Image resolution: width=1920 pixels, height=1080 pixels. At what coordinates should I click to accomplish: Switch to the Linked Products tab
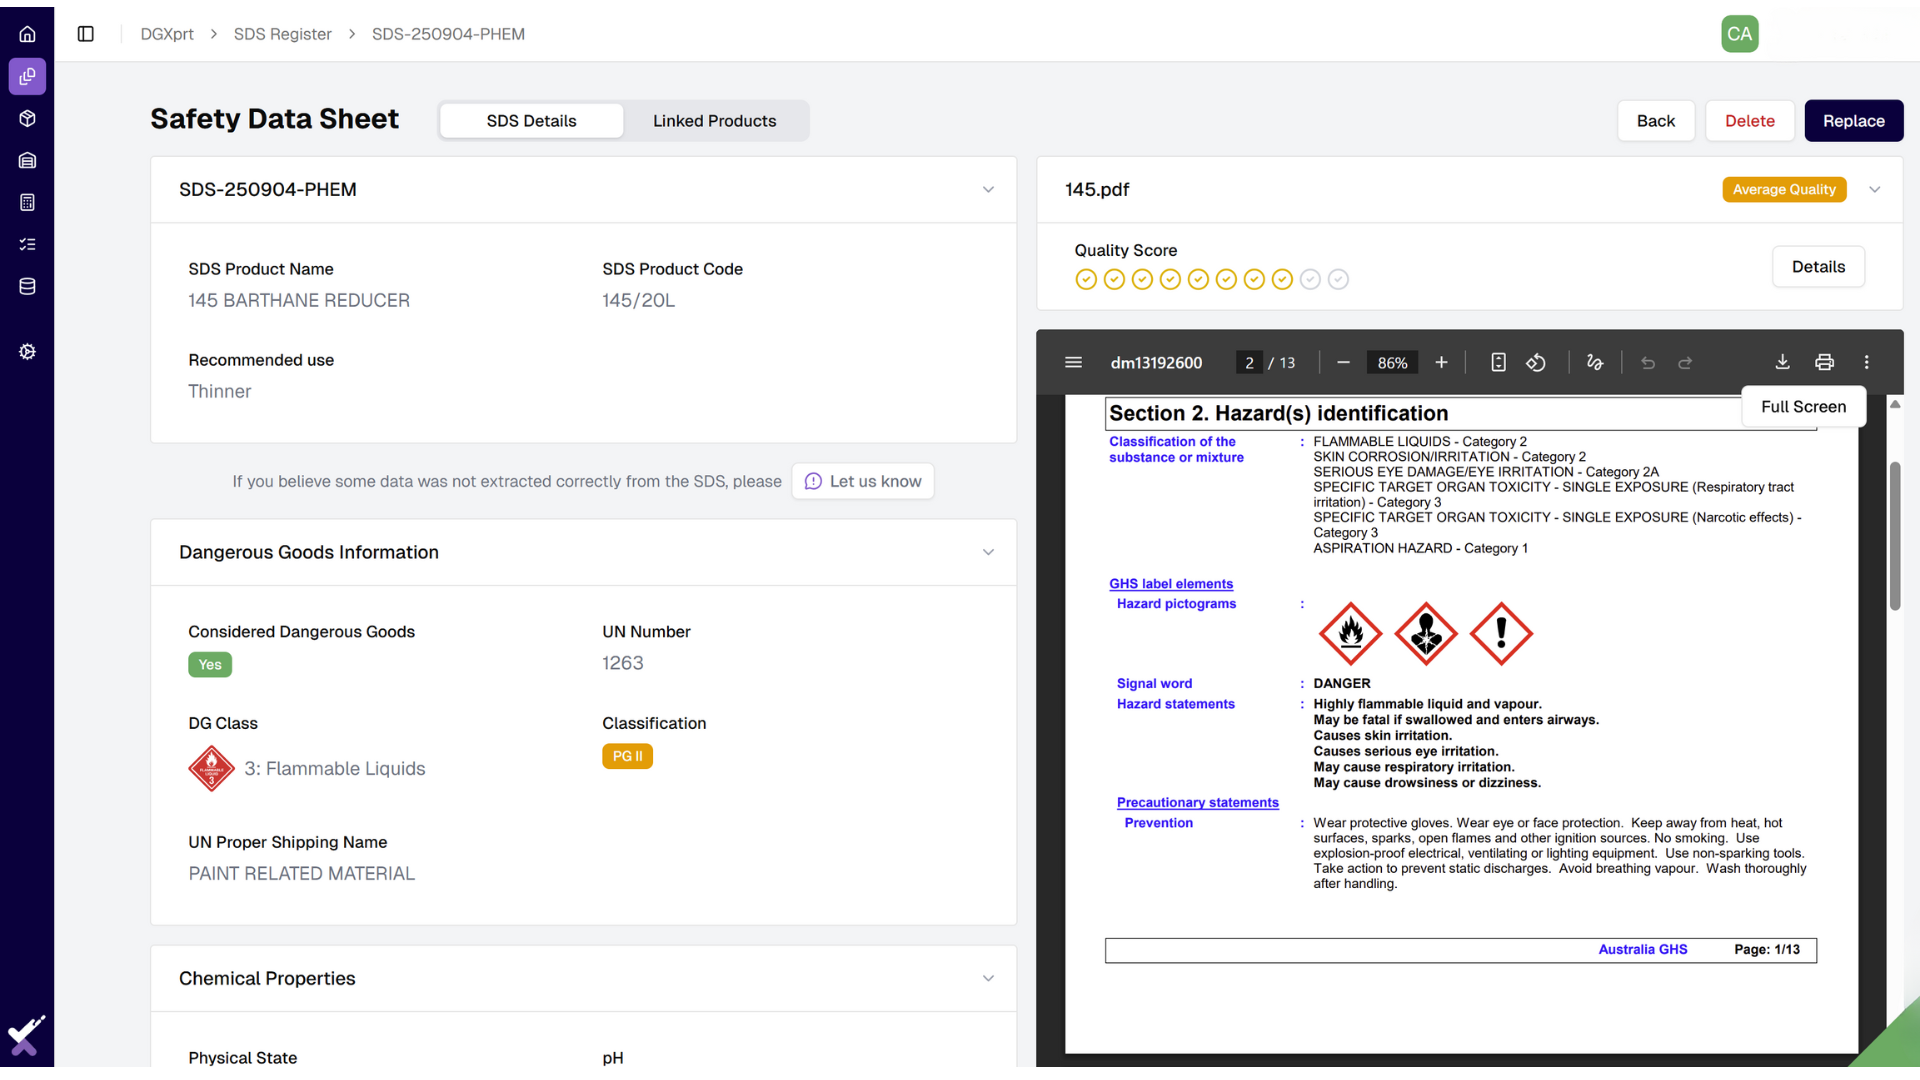(715, 120)
